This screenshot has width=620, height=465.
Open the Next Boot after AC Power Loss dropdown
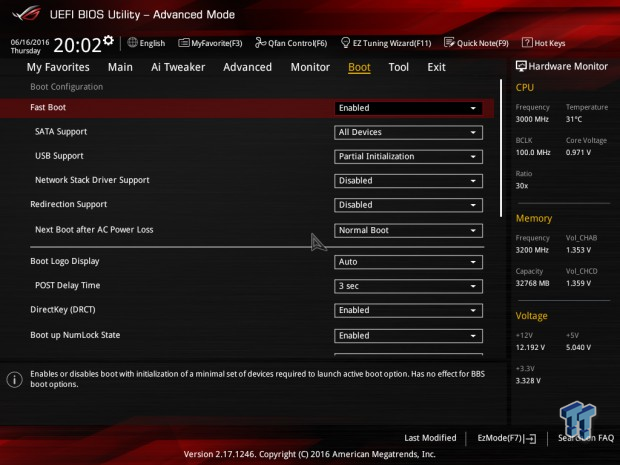coord(408,231)
